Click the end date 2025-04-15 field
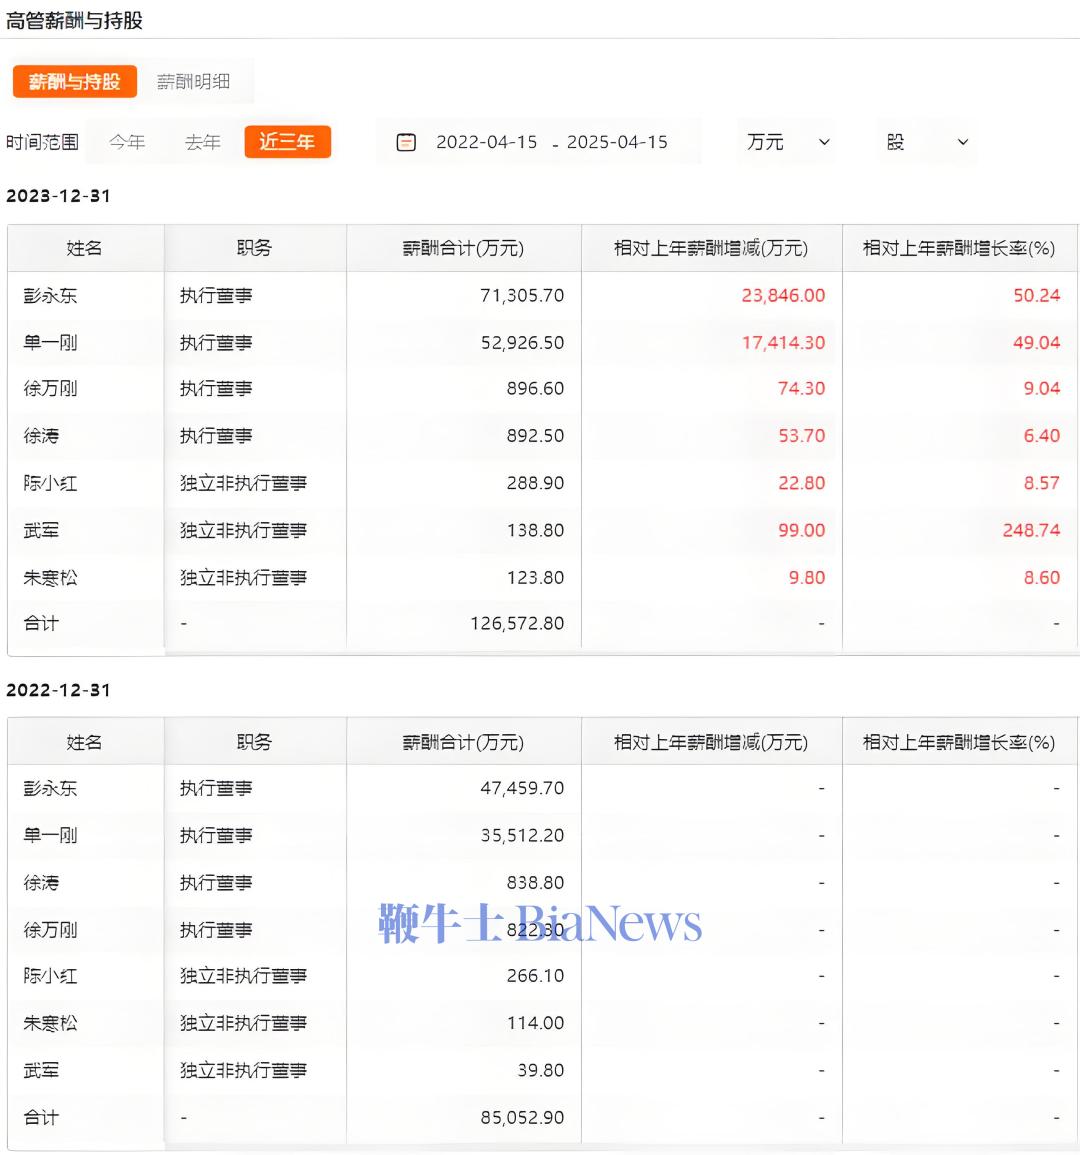The width and height of the screenshot is (1080, 1155). tap(617, 142)
